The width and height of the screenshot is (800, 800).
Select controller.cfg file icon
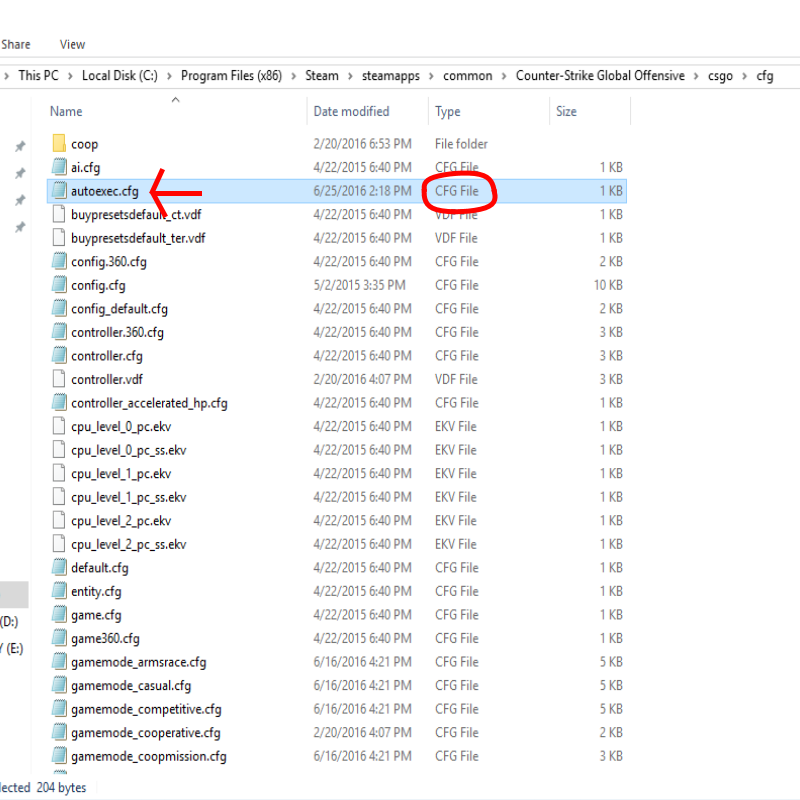click(x=59, y=355)
